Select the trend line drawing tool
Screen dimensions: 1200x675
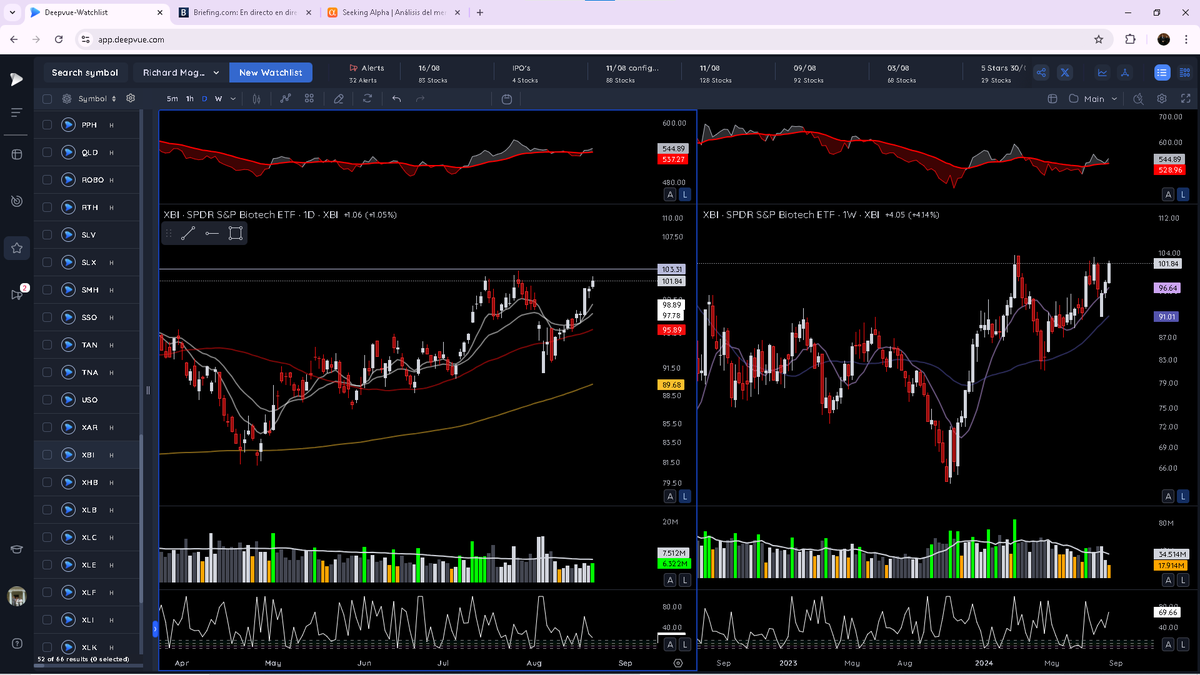coord(188,234)
